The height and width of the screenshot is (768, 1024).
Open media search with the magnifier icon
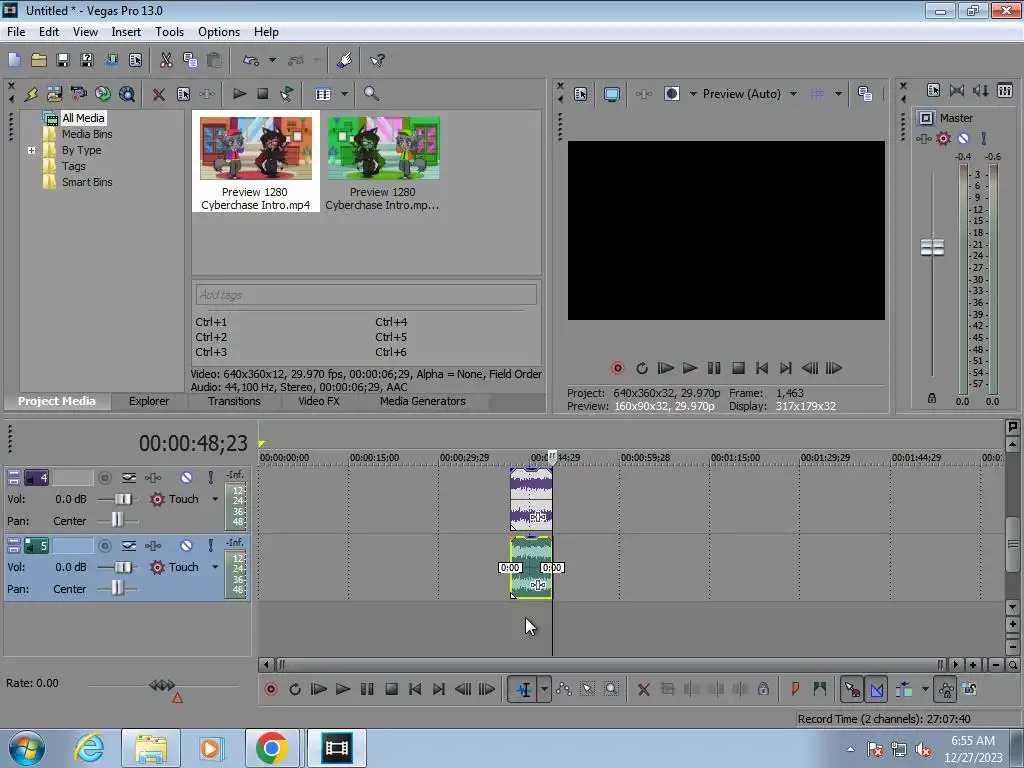point(371,94)
